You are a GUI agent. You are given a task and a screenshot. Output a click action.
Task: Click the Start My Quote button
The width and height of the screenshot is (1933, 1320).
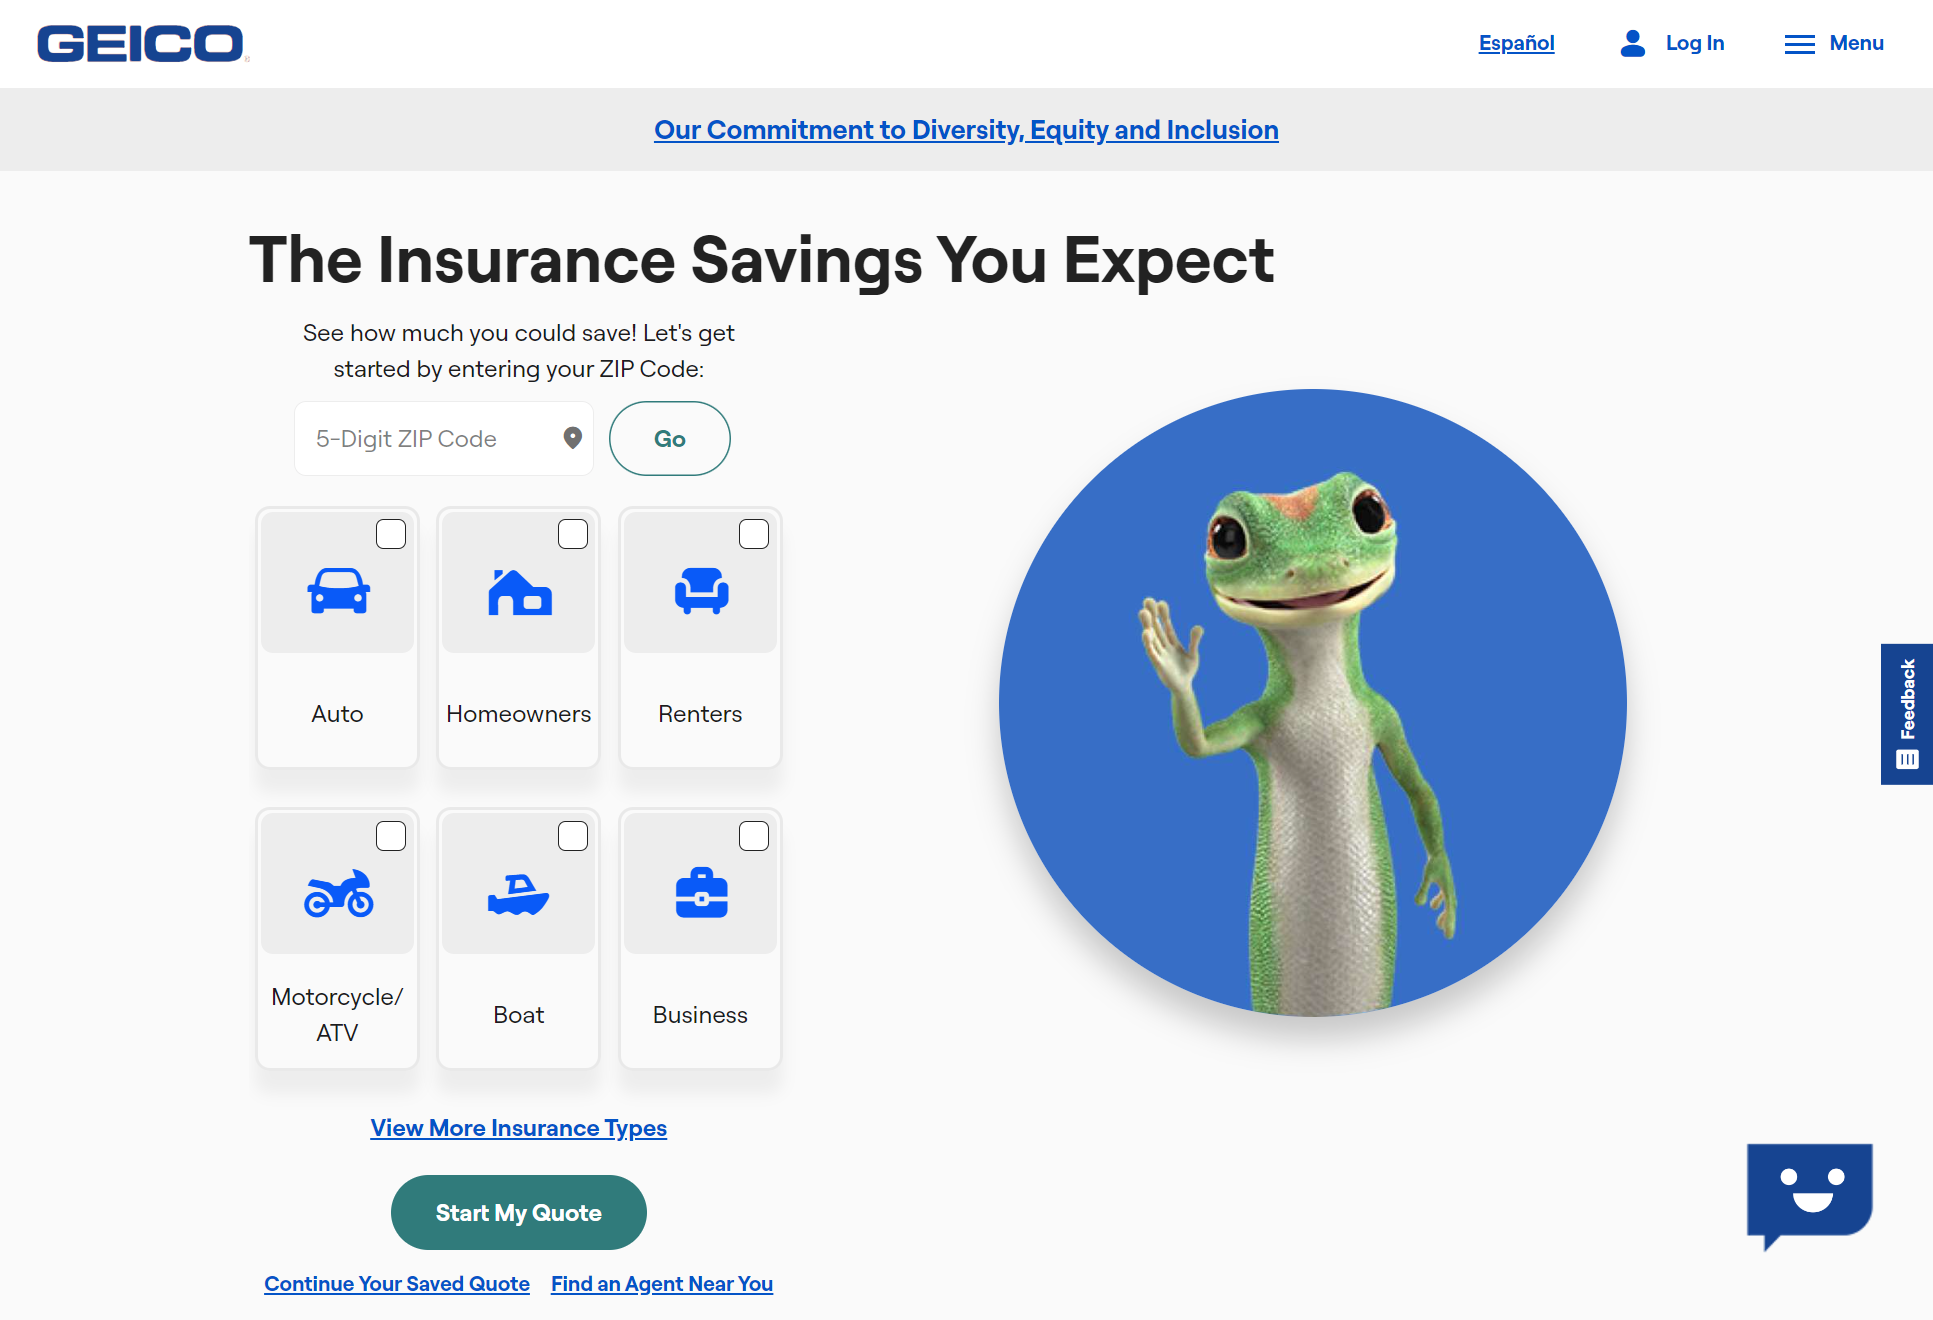[x=519, y=1213]
